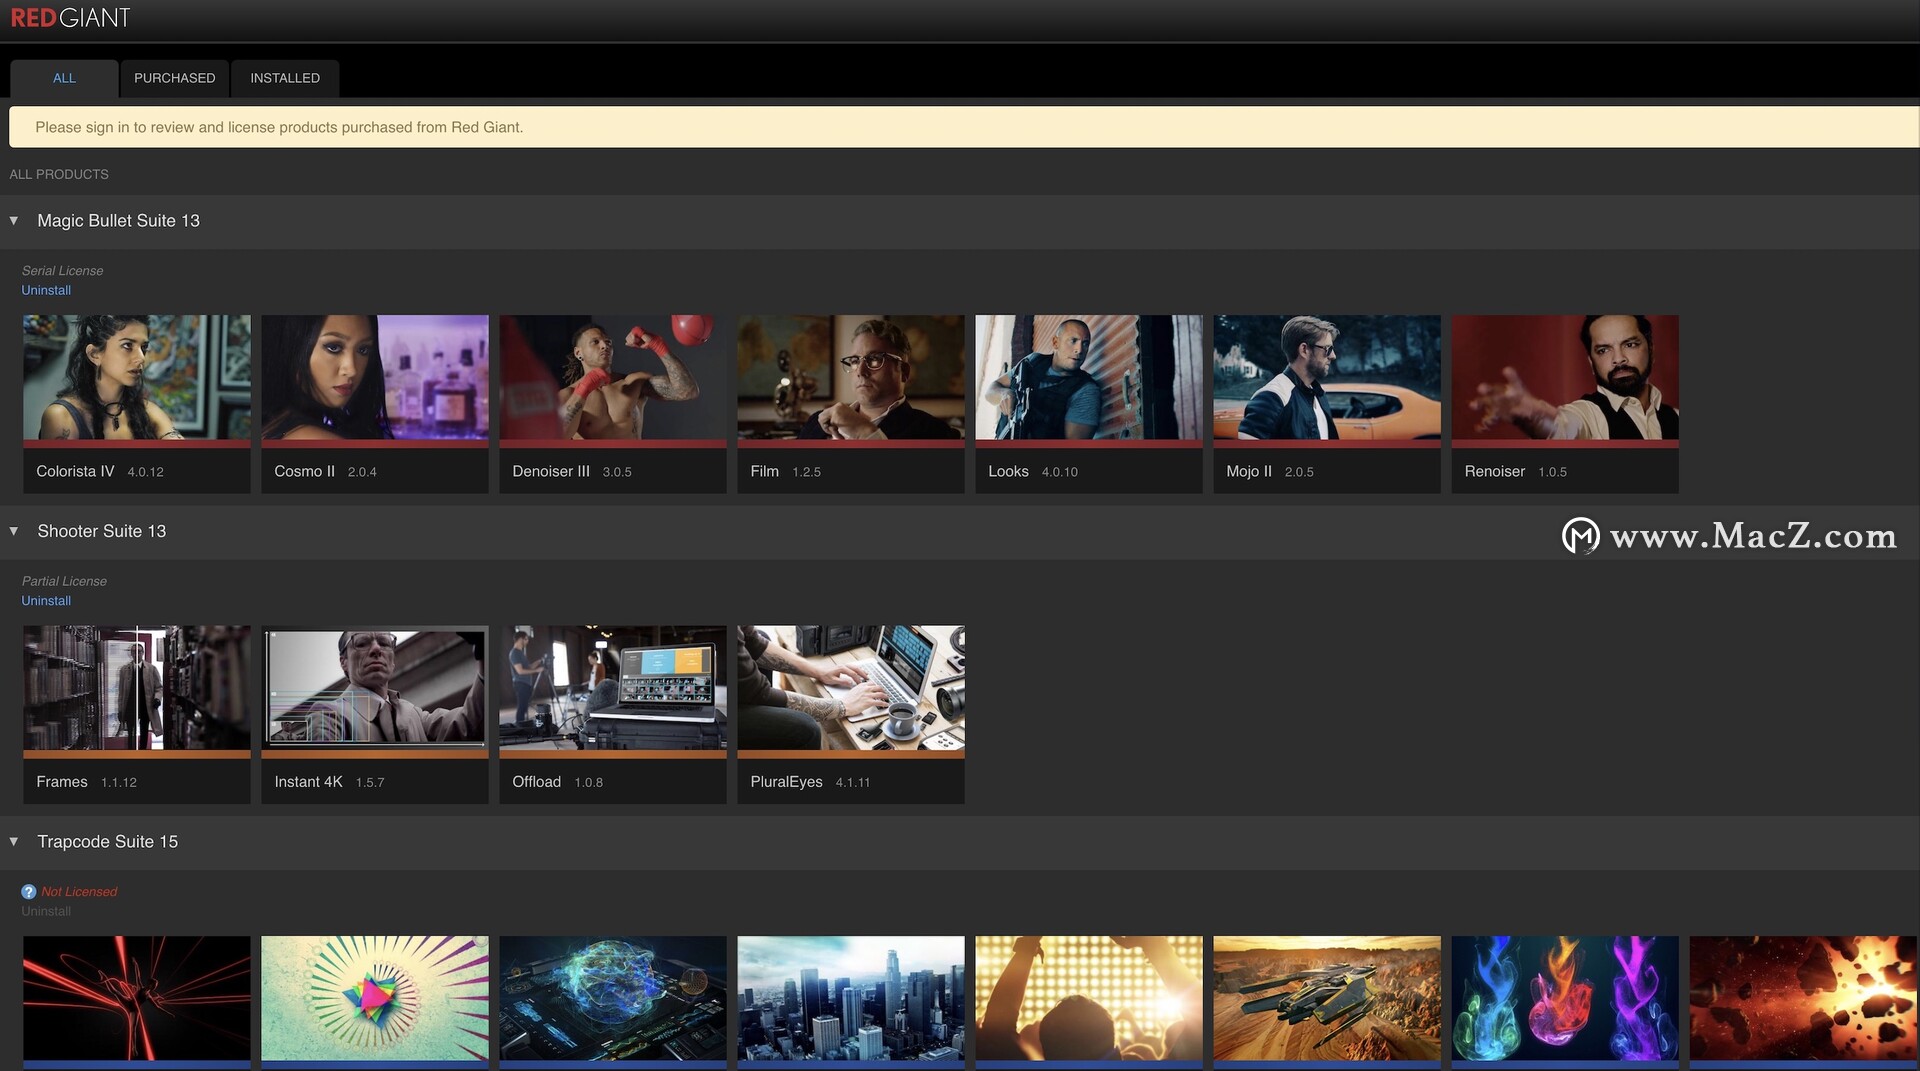Click the Cosmo II 2.0.4 label
The width and height of the screenshot is (1920, 1071).
pos(325,471)
